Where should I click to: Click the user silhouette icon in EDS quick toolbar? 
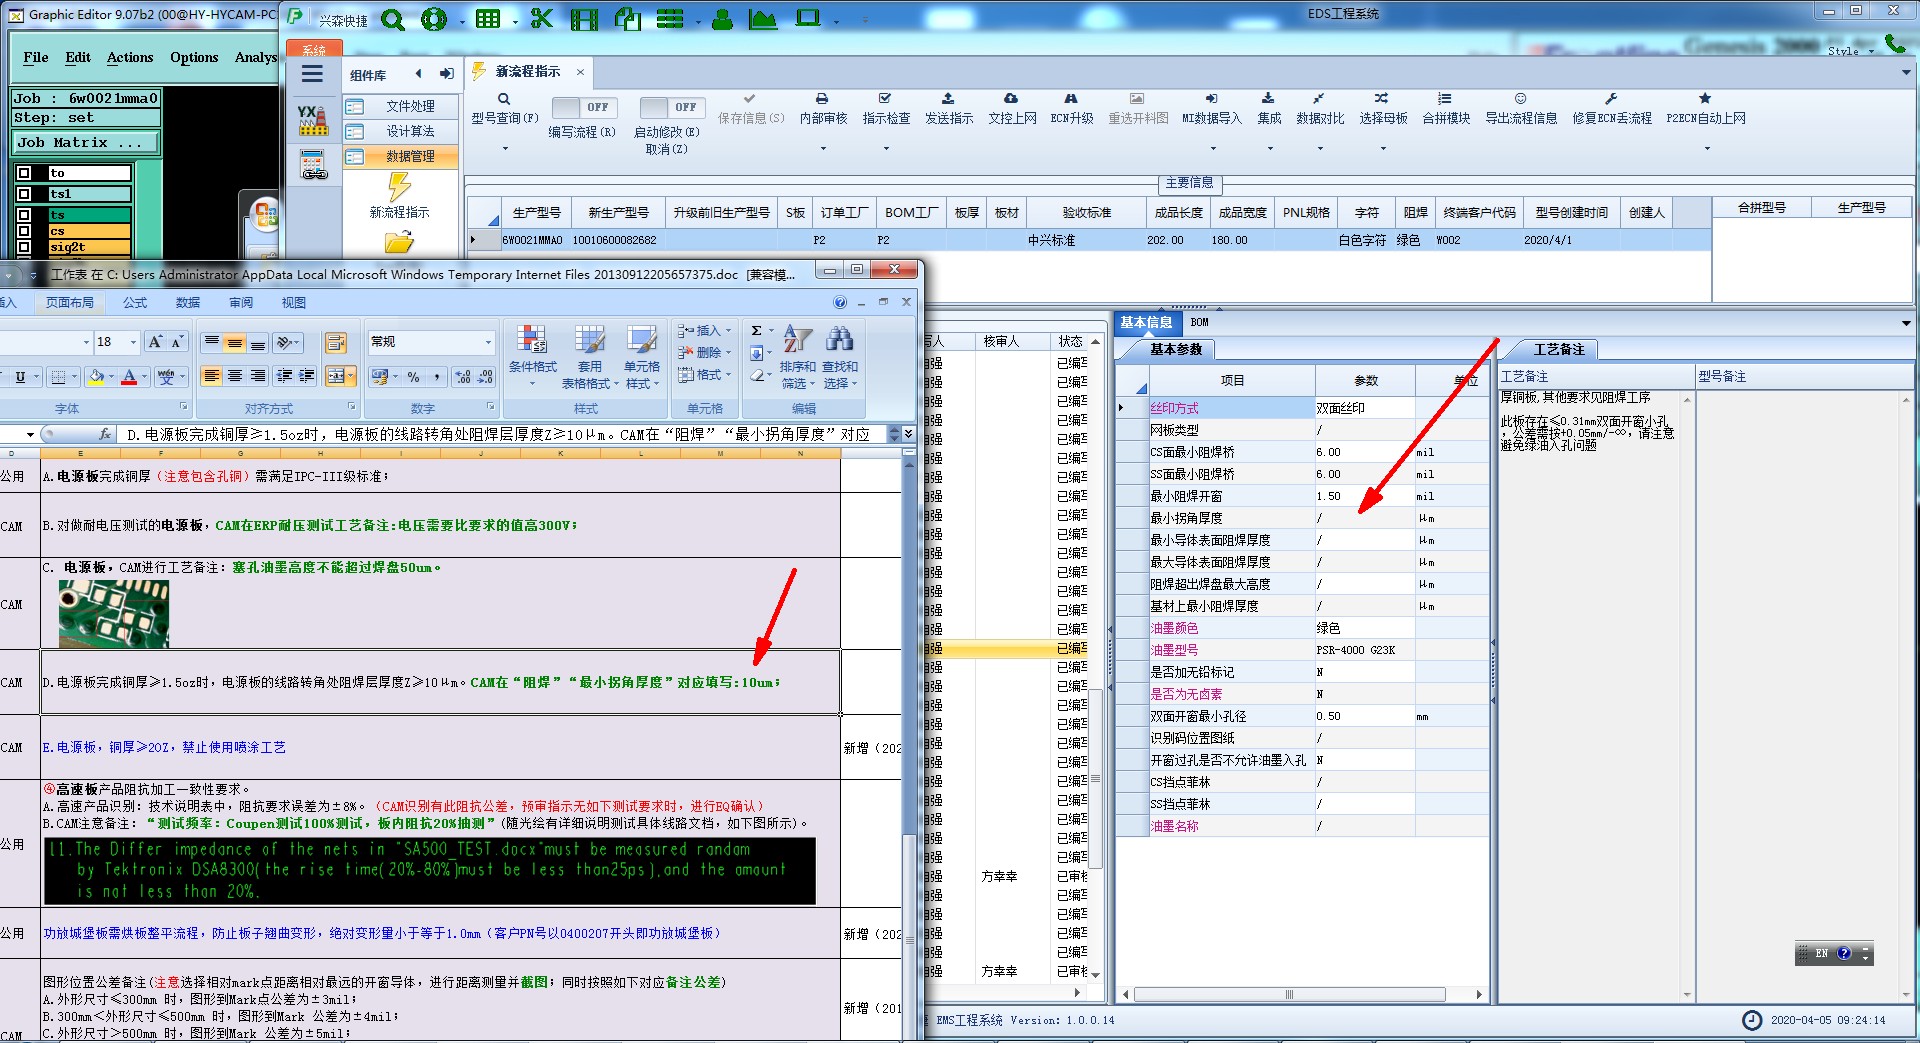(x=722, y=19)
